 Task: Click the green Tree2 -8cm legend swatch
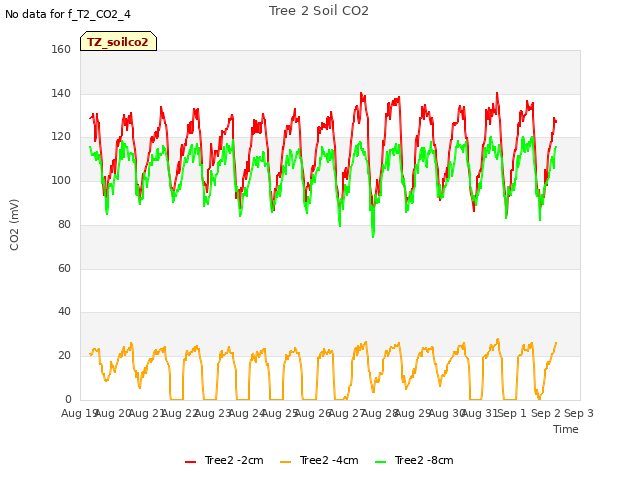pyautogui.click(x=380, y=462)
